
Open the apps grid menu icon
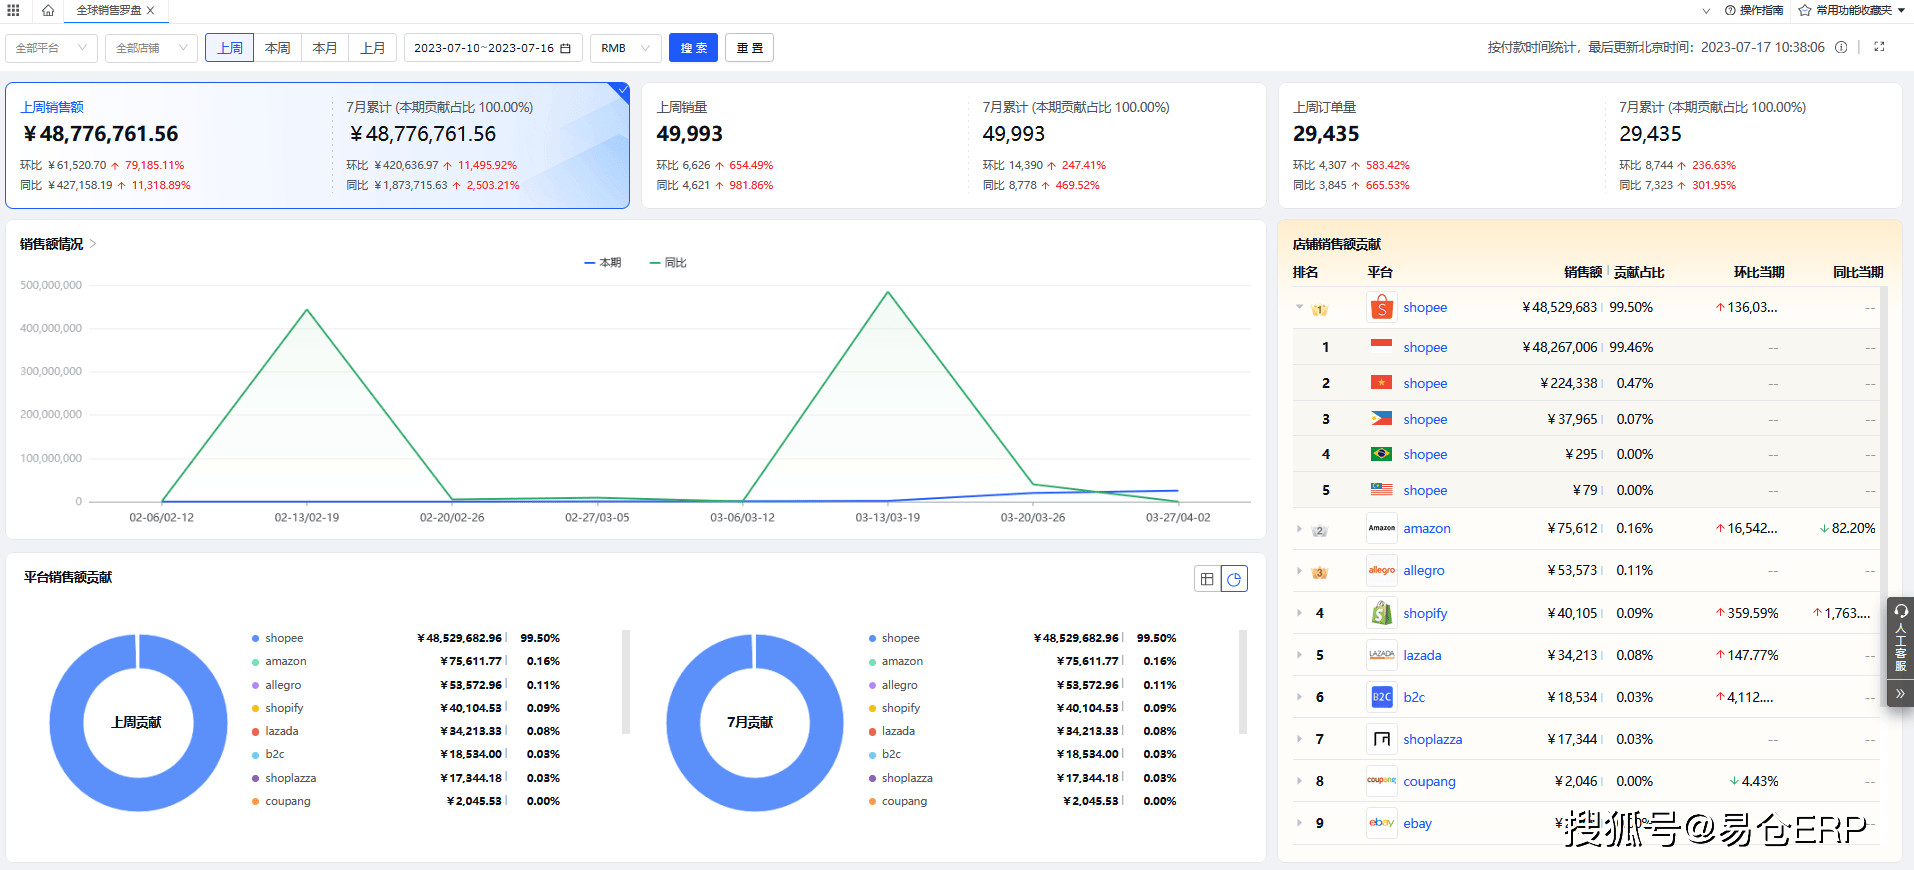[x=14, y=10]
